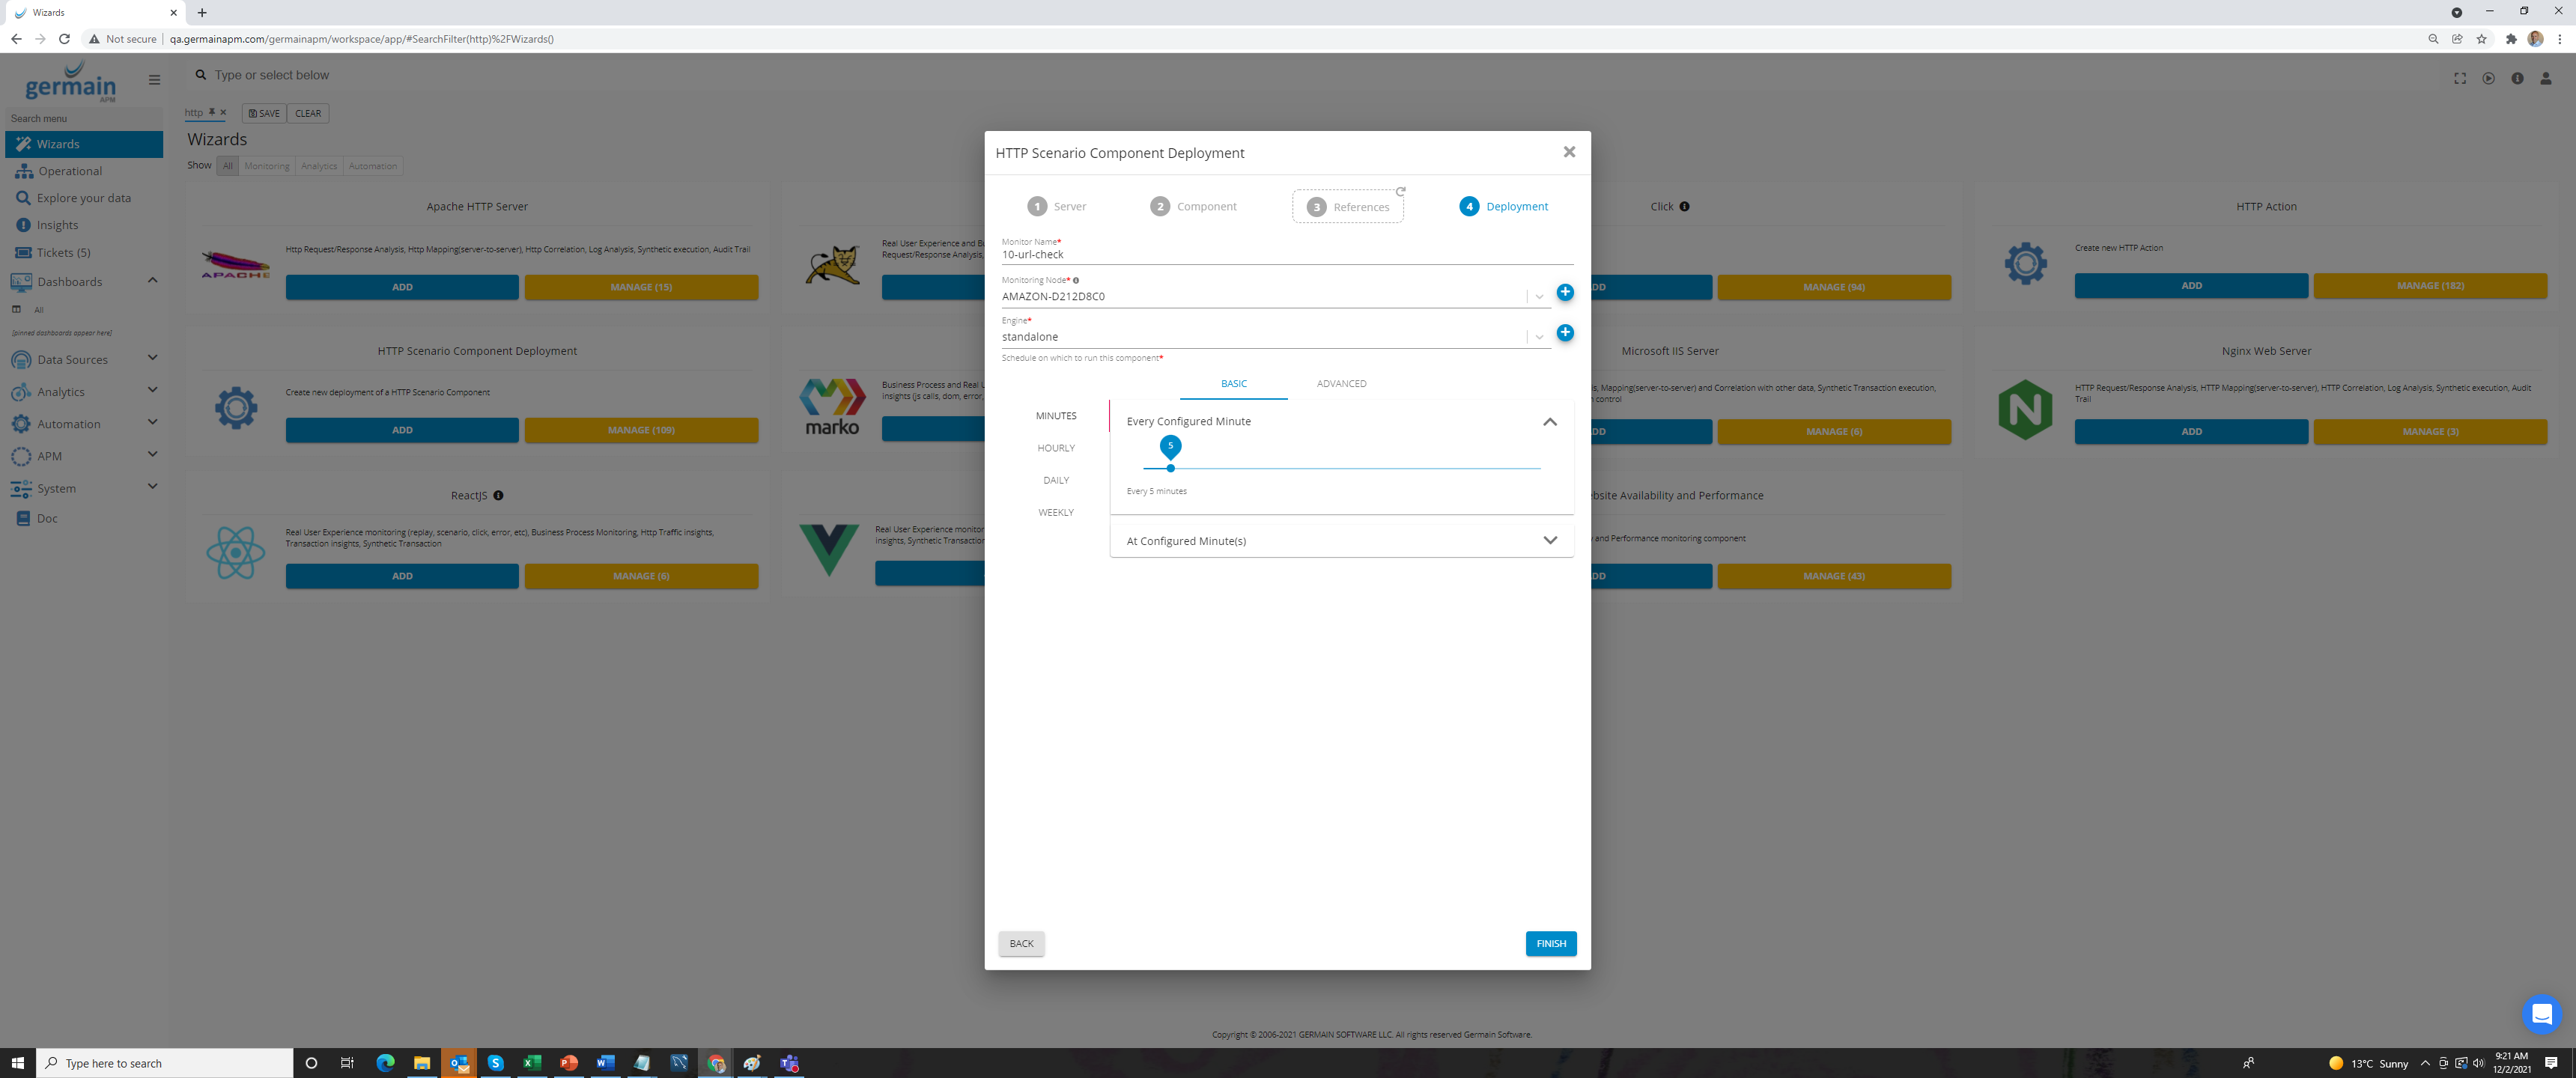Switch to the ADVANCED schedule tab

tap(1340, 384)
